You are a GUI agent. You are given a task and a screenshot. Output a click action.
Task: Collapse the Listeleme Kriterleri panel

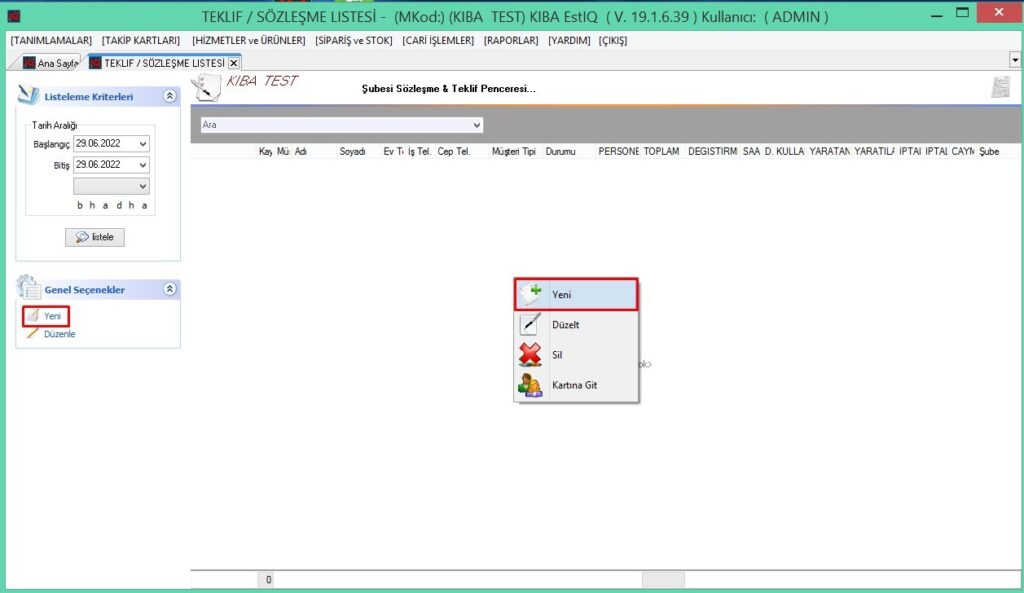(x=169, y=96)
